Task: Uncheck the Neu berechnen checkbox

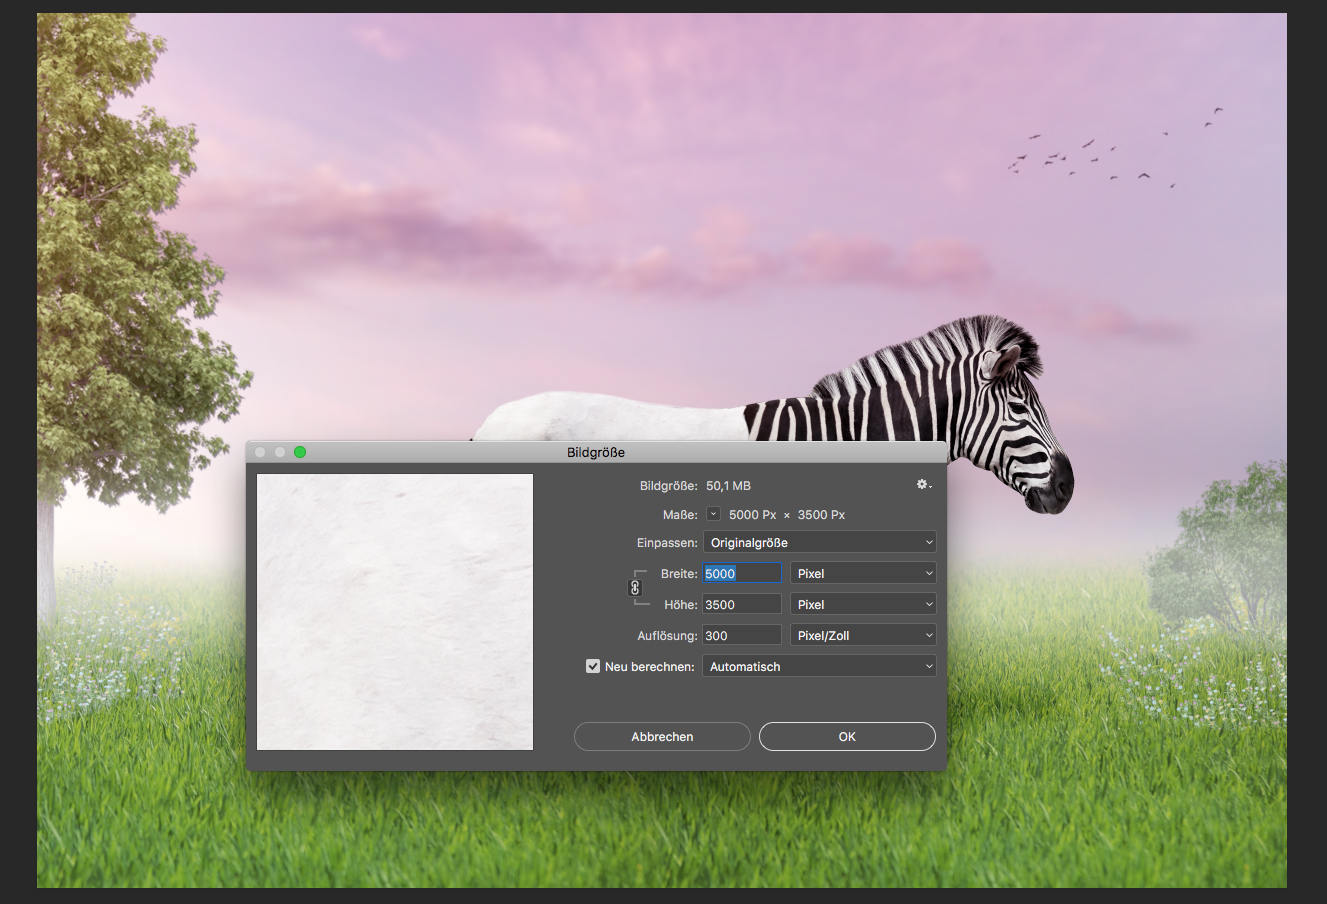Action: click(x=592, y=665)
